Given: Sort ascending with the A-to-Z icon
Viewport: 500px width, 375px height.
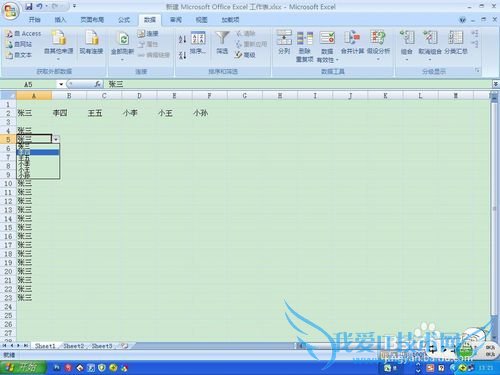Looking at the screenshot, I should [182, 39].
